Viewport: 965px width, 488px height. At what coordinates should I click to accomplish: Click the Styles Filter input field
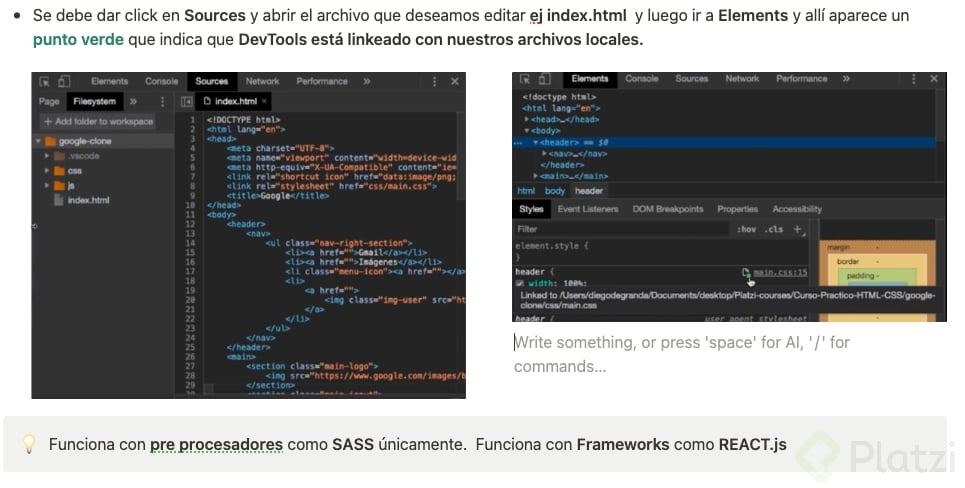click(622, 229)
